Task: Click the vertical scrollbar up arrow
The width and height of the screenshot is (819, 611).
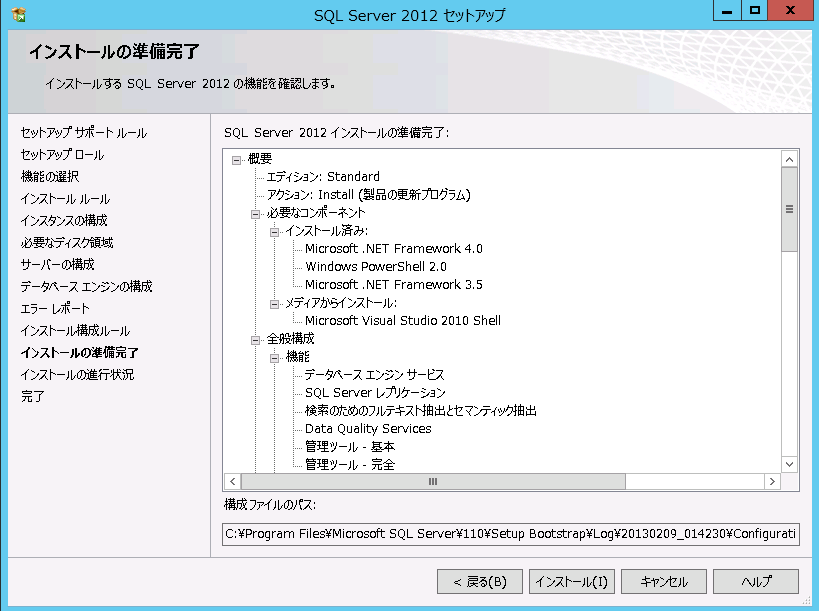Action: [789, 159]
